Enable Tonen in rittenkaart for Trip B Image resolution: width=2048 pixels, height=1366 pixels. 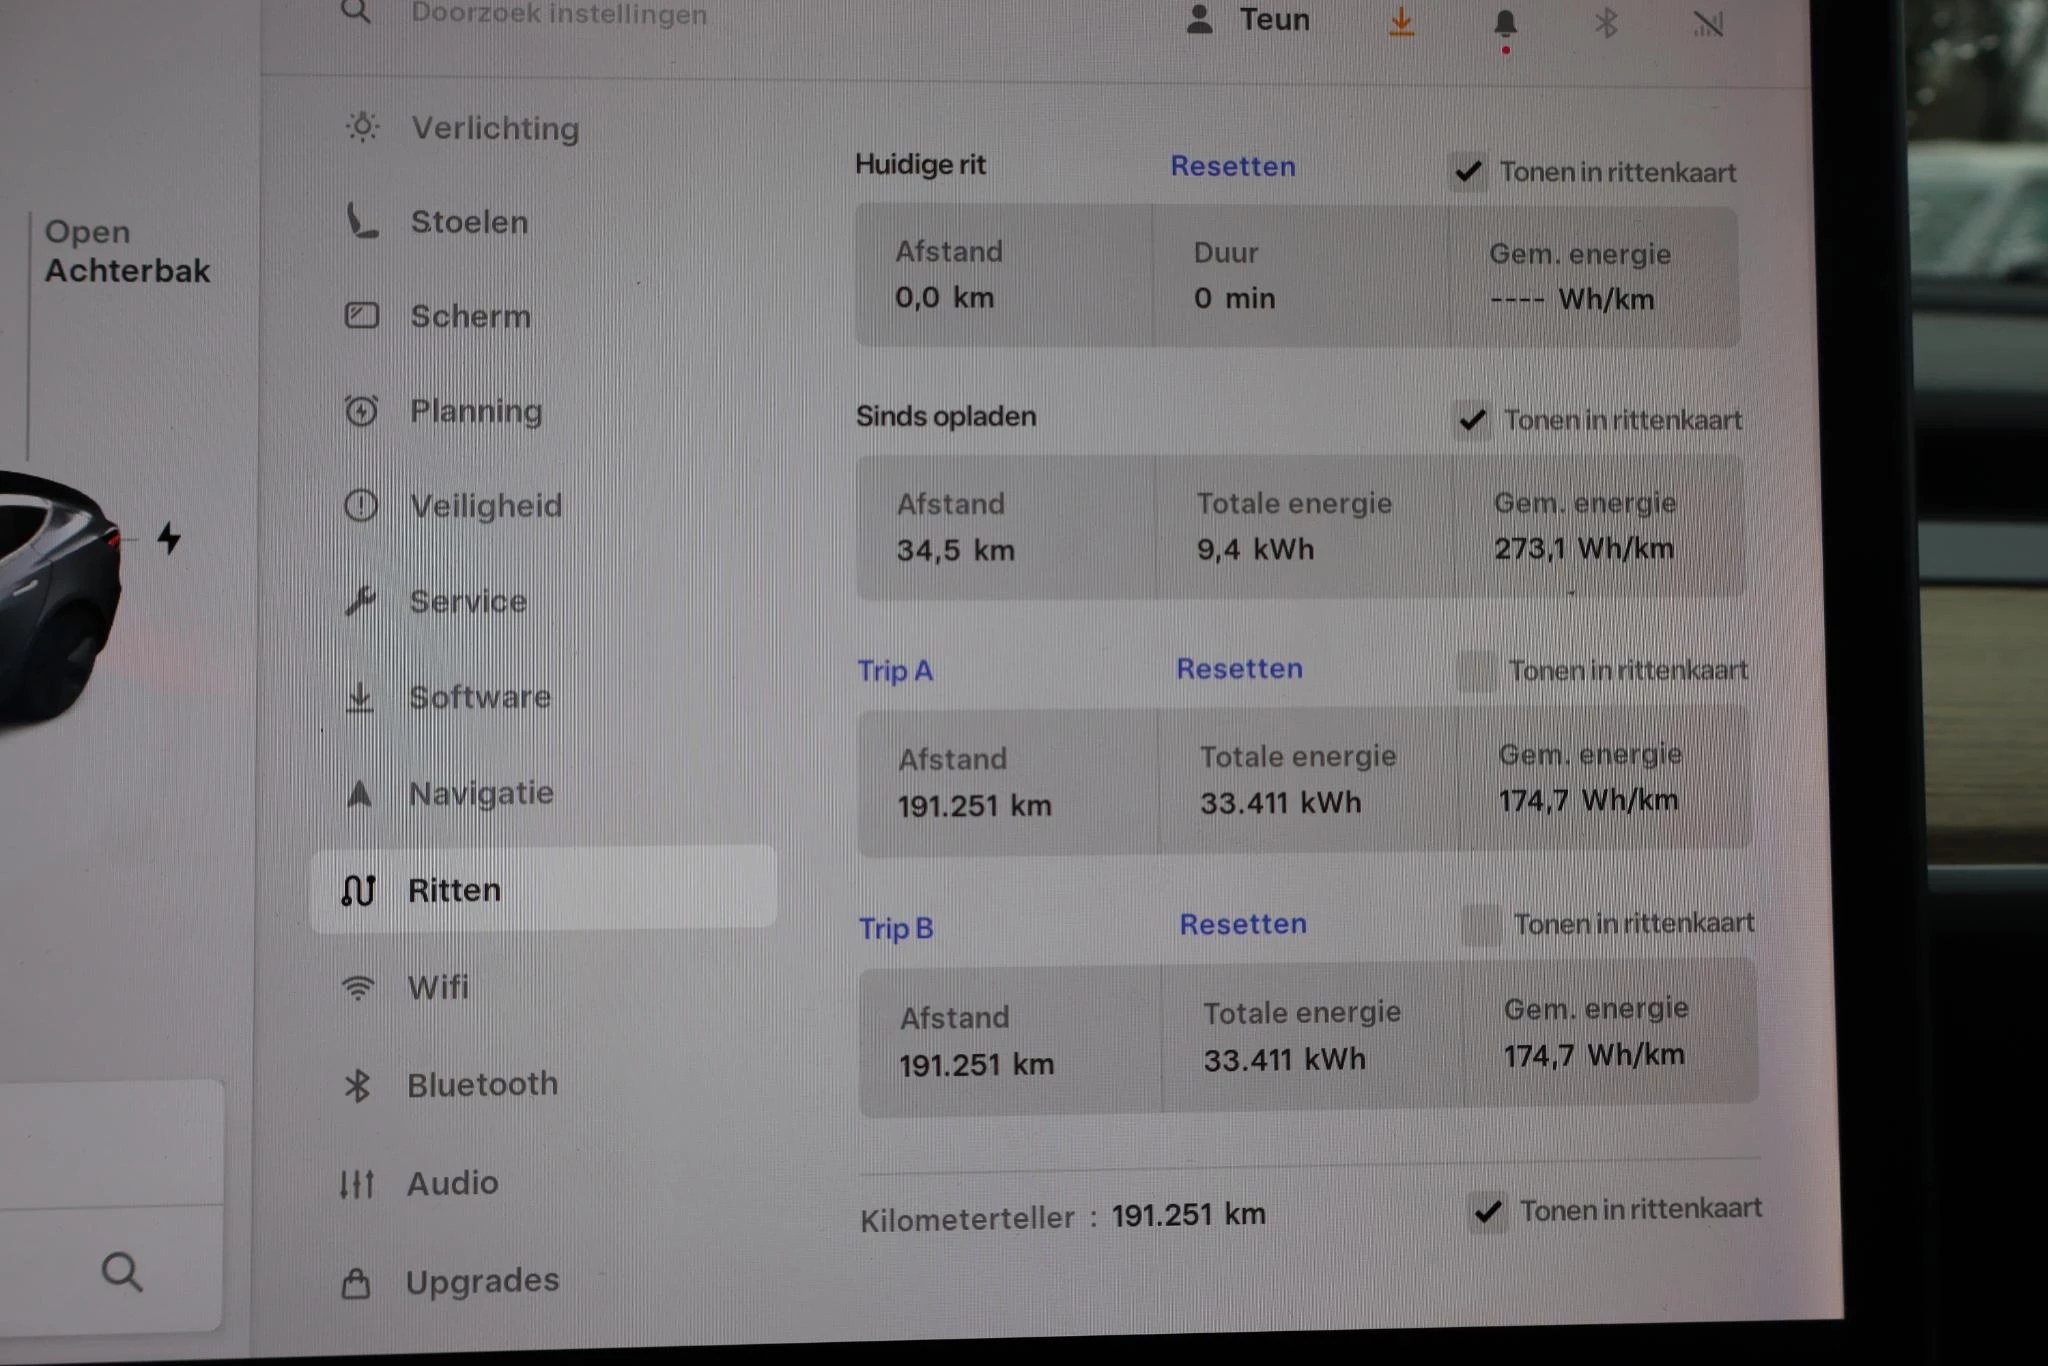click(1481, 924)
